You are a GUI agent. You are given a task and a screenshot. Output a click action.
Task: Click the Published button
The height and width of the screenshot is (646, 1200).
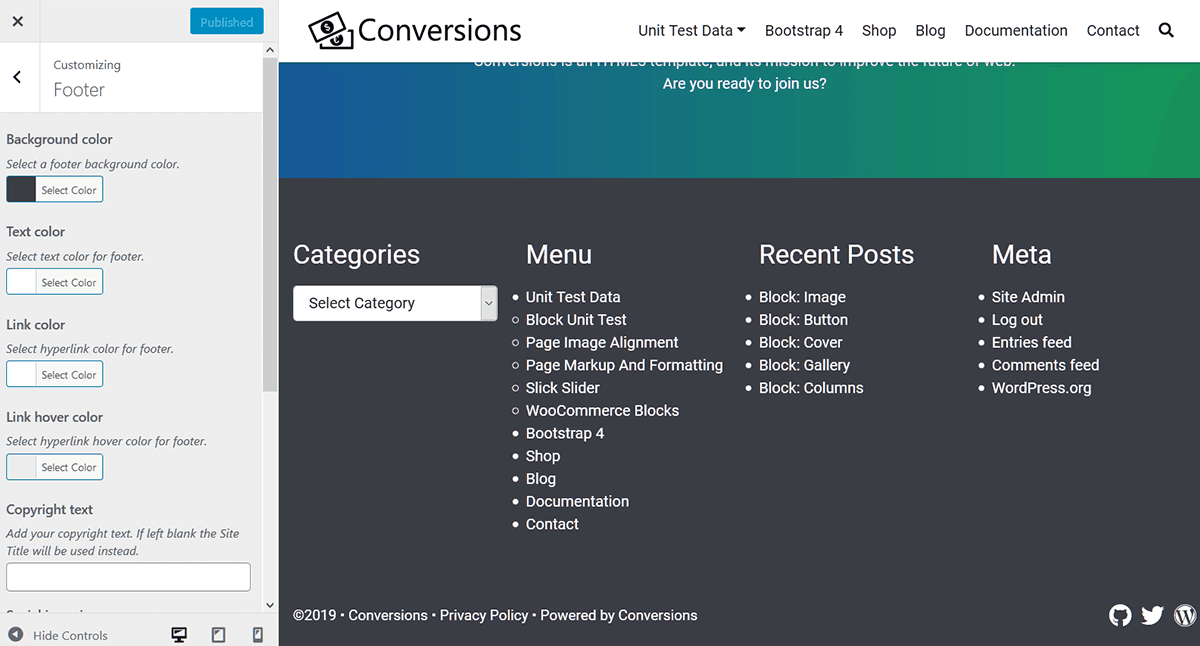tap(227, 22)
